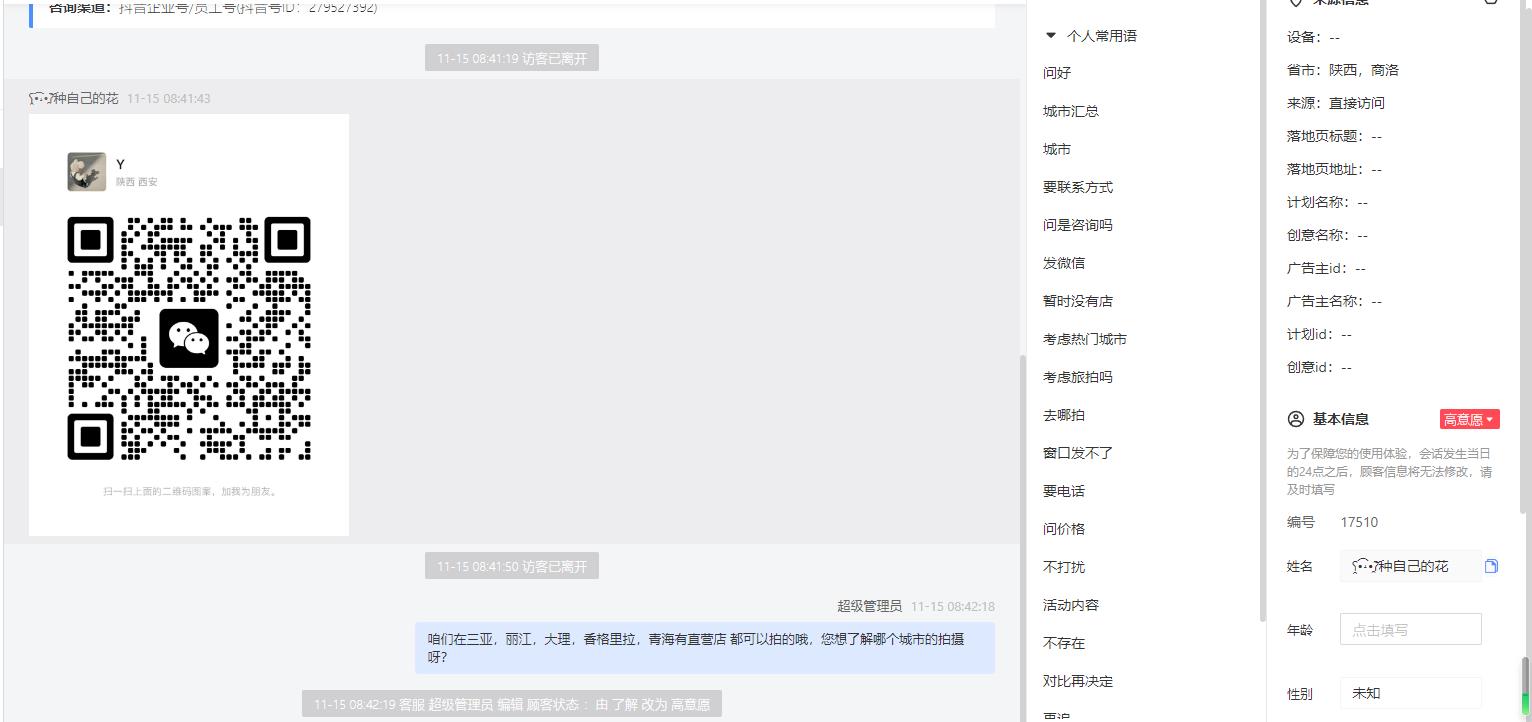Click the 编号 value 17510
Image resolution: width=1532 pixels, height=722 pixels.
pos(1359,522)
